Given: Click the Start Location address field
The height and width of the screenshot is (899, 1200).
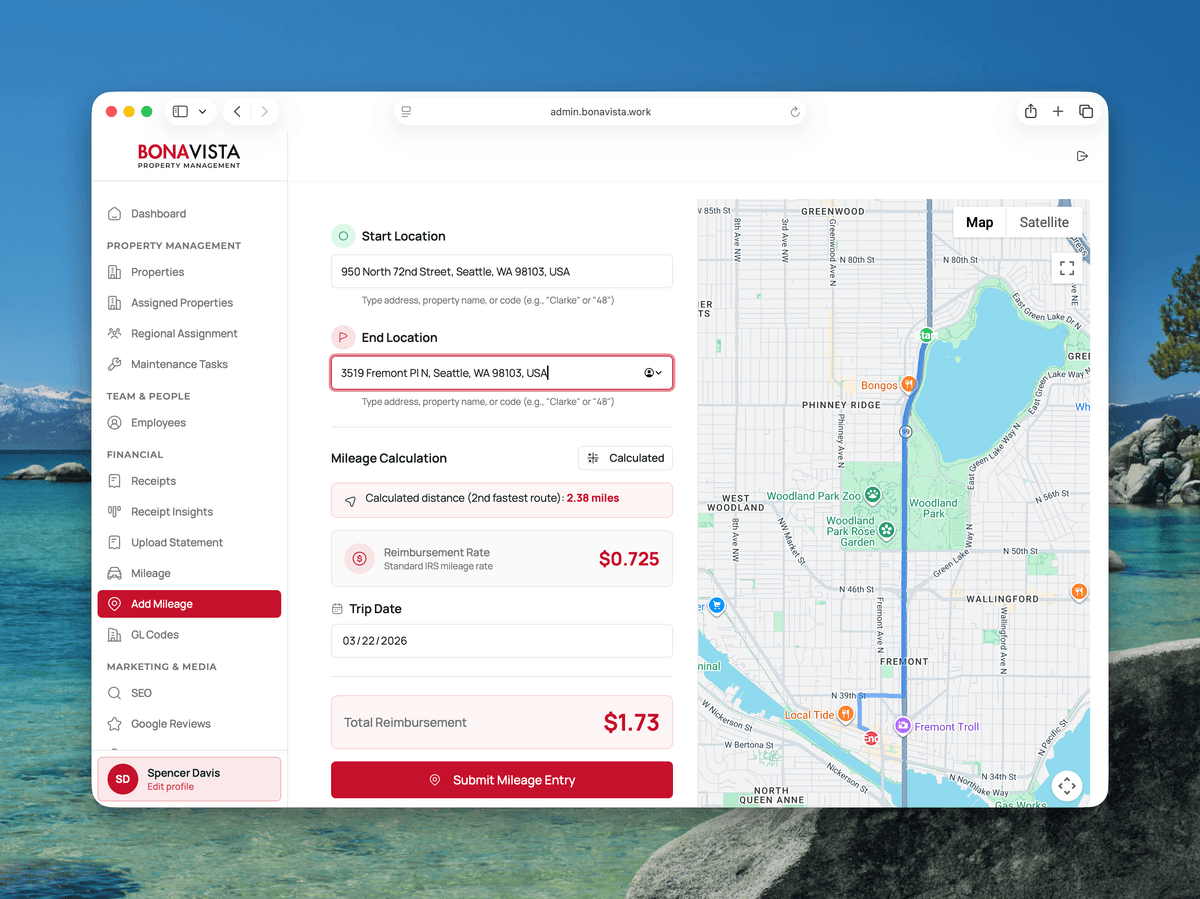Looking at the screenshot, I should [501, 272].
